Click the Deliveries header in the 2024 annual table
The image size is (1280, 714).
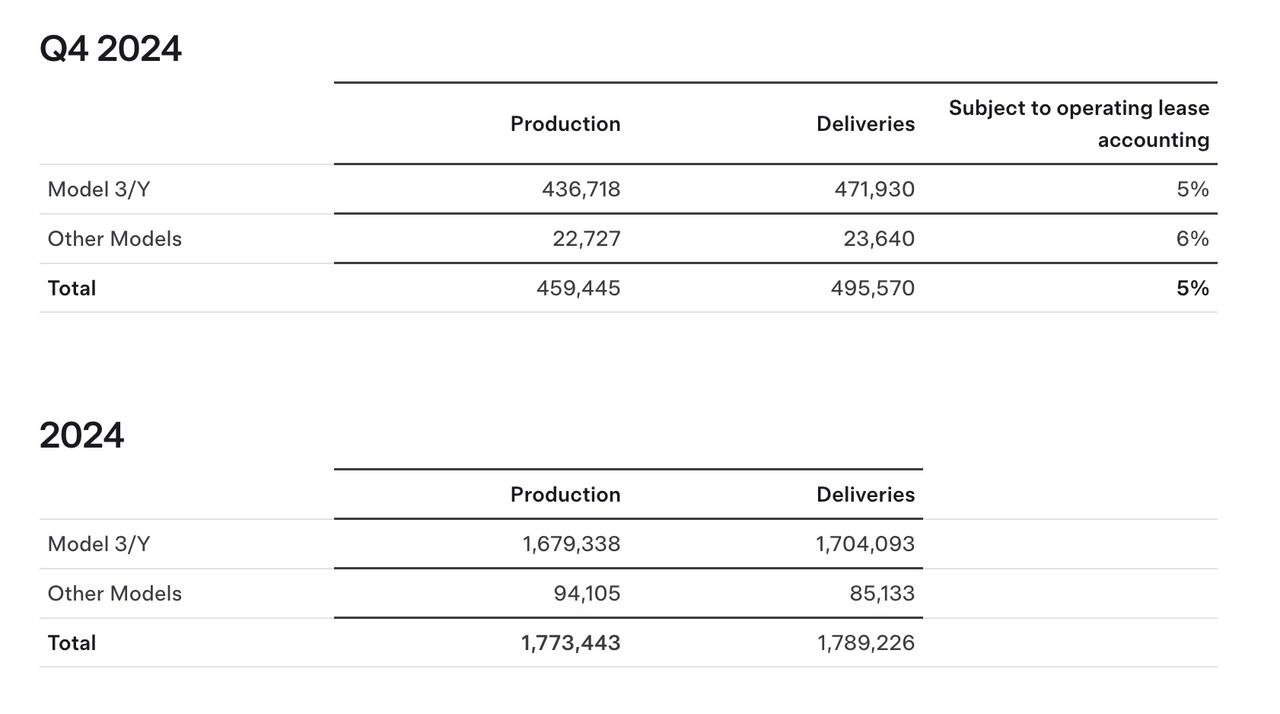[x=865, y=495]
